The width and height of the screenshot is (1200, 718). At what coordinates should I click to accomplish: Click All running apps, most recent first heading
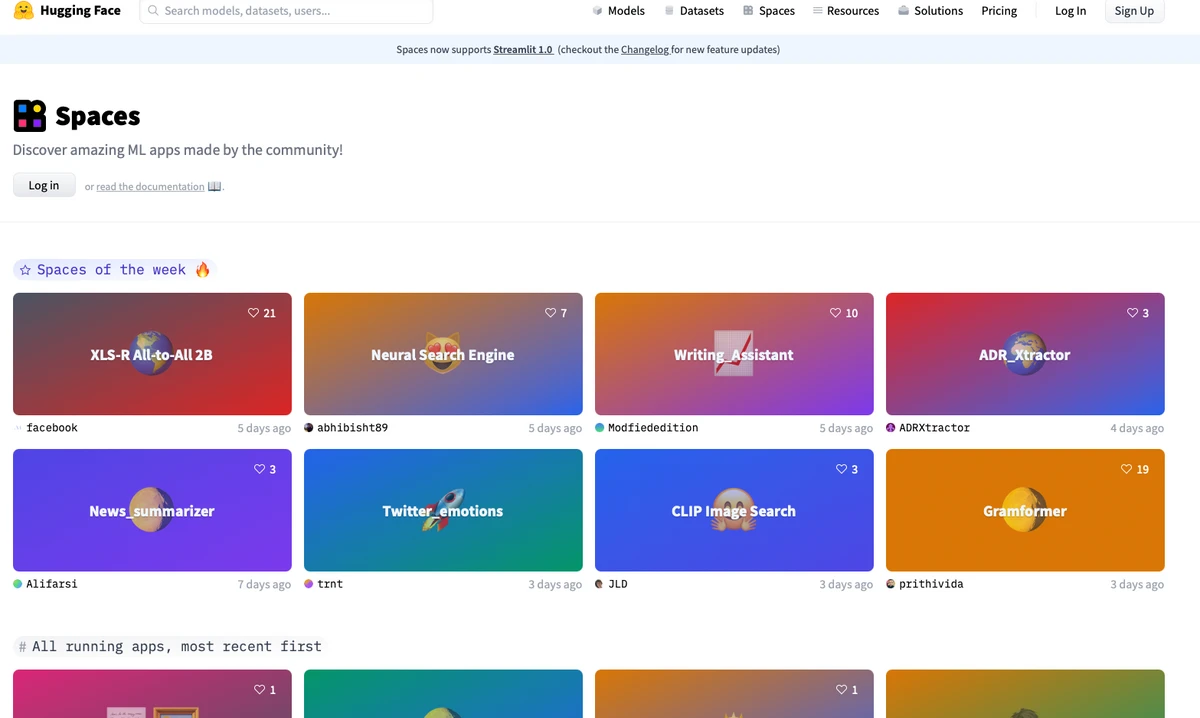click(x=177, y=646)
